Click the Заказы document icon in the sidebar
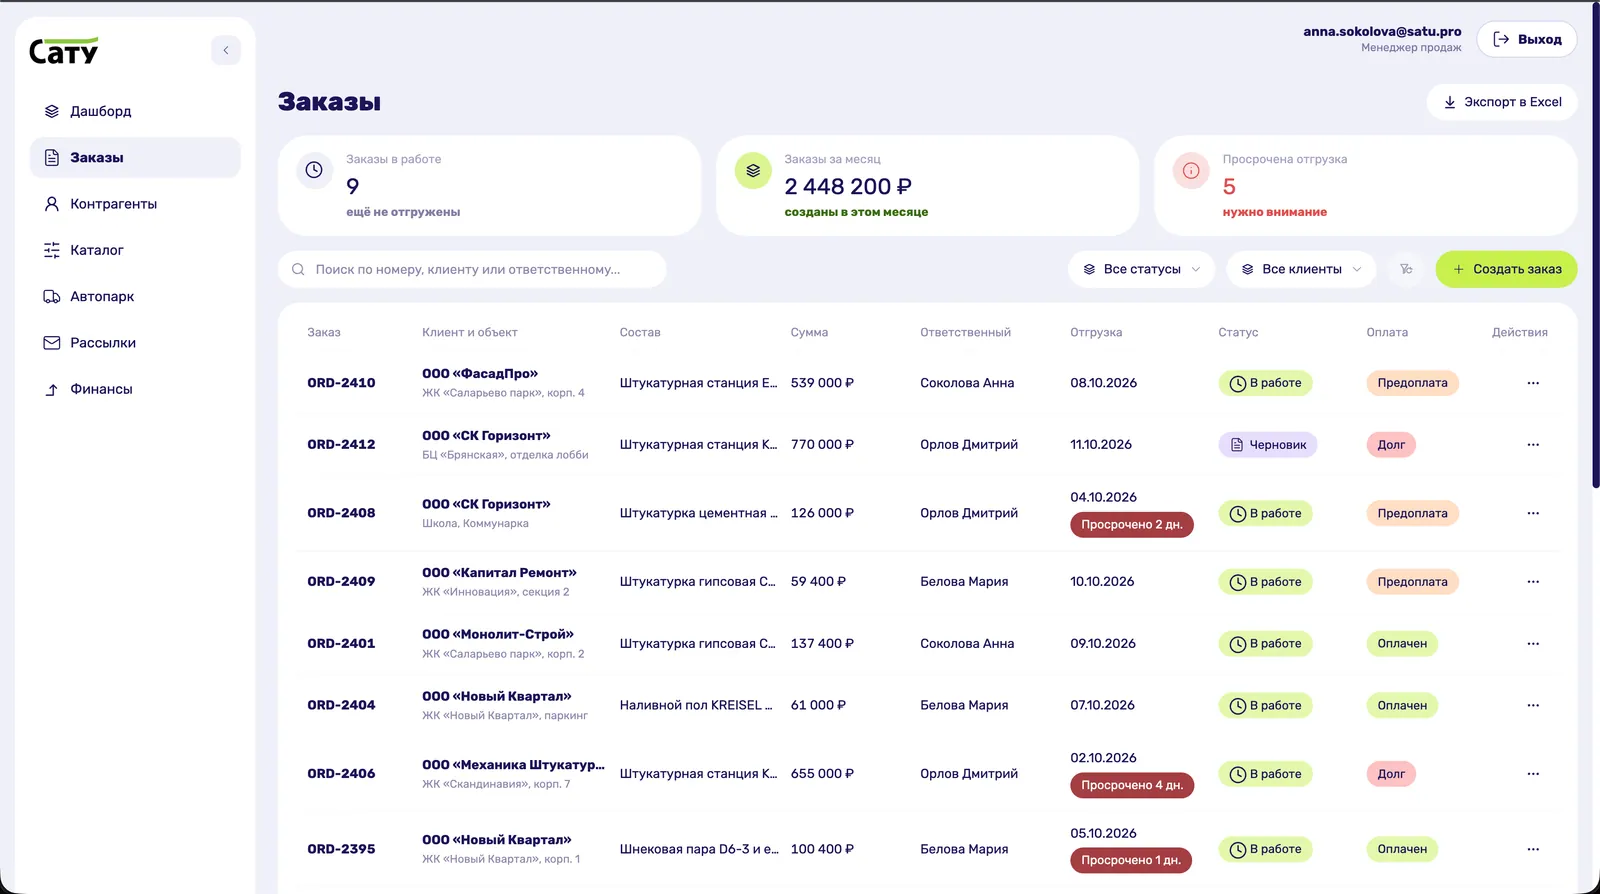The width and height of the screenshot is (1600, 894). [52, 158]
